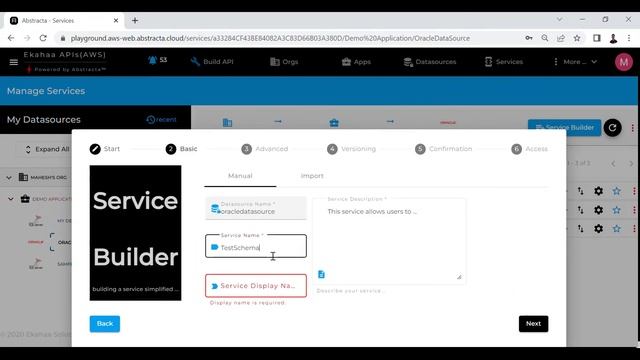The image size is (640, 360).
Task: Bookmark this page with the star icon
Action: pyautogui.click(x=577, y=38)
